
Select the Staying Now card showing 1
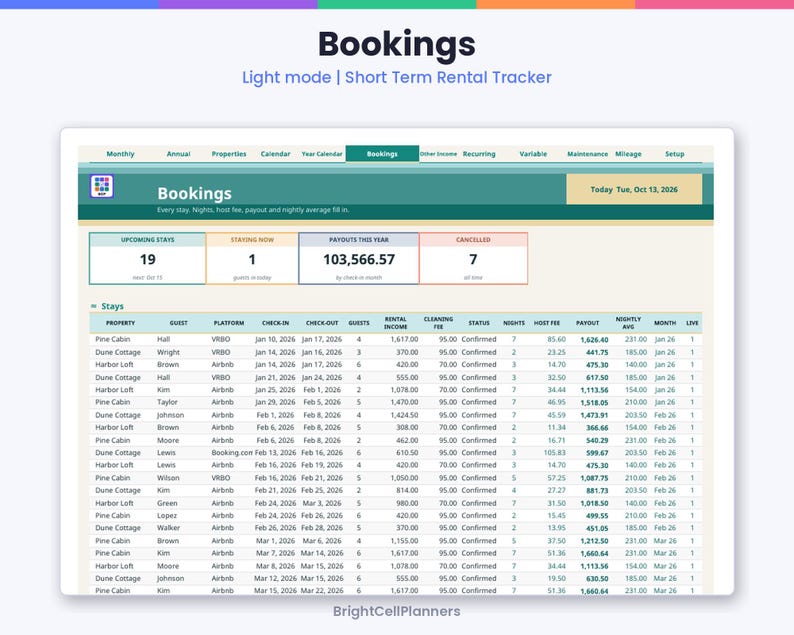click(252, 258)
